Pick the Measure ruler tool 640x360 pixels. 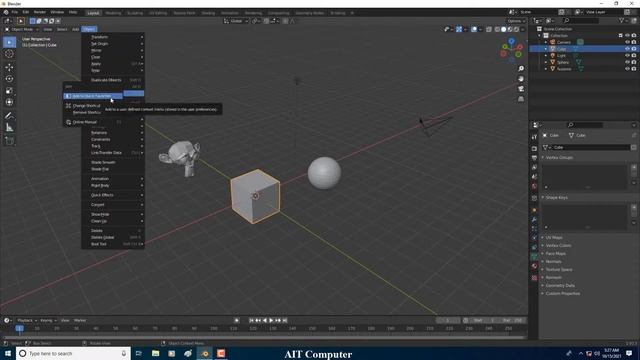coord(9,128)
